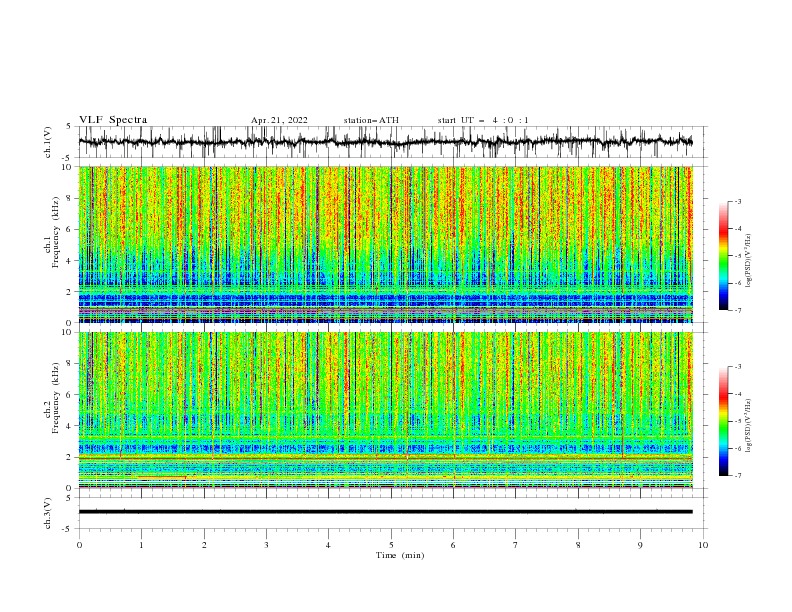Select the "start UT = 4 :0 :1" text
This screenshot has width=792, height=612.
coord(483,120)
